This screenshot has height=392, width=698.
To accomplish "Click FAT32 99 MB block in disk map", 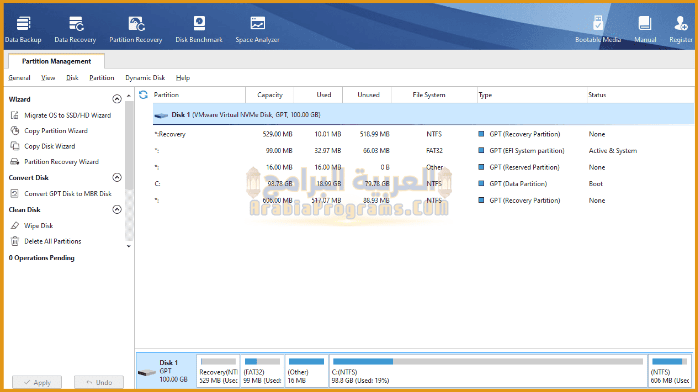I will (262, 371).
